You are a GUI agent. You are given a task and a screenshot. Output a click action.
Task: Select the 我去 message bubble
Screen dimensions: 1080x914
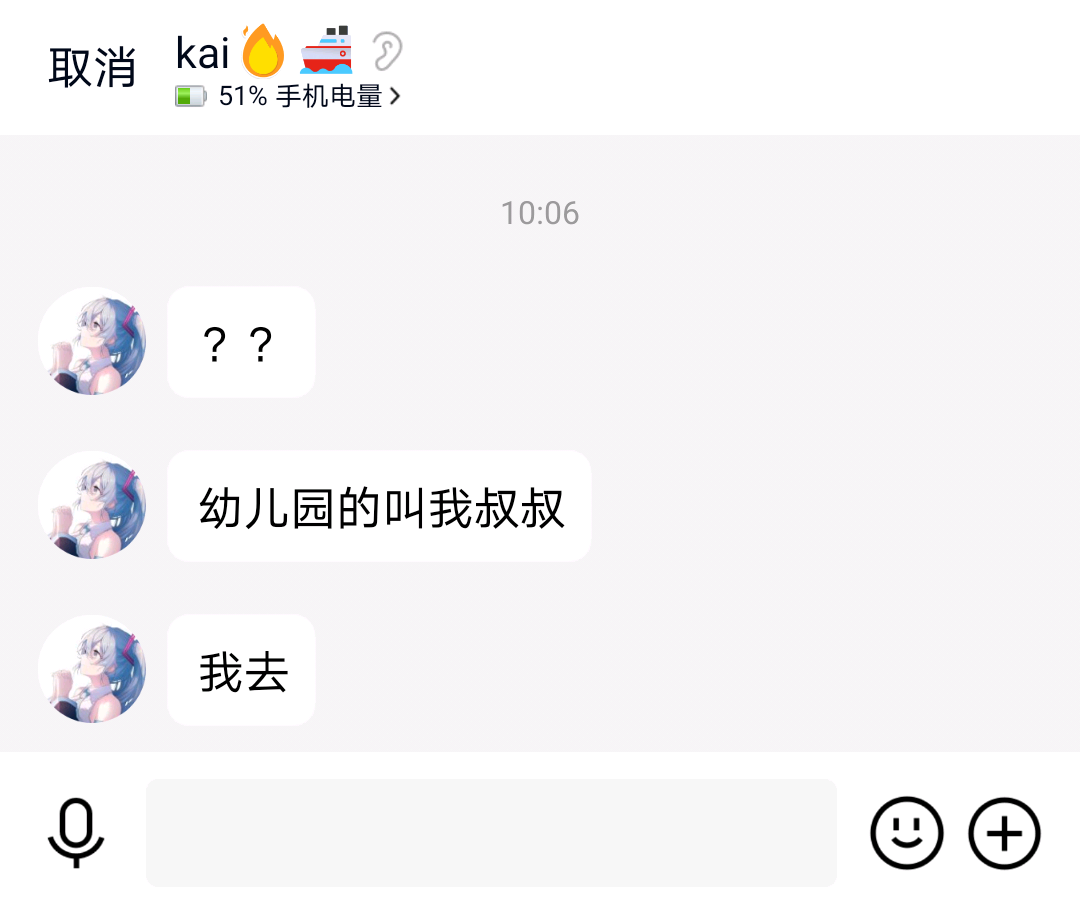(241, 670)
